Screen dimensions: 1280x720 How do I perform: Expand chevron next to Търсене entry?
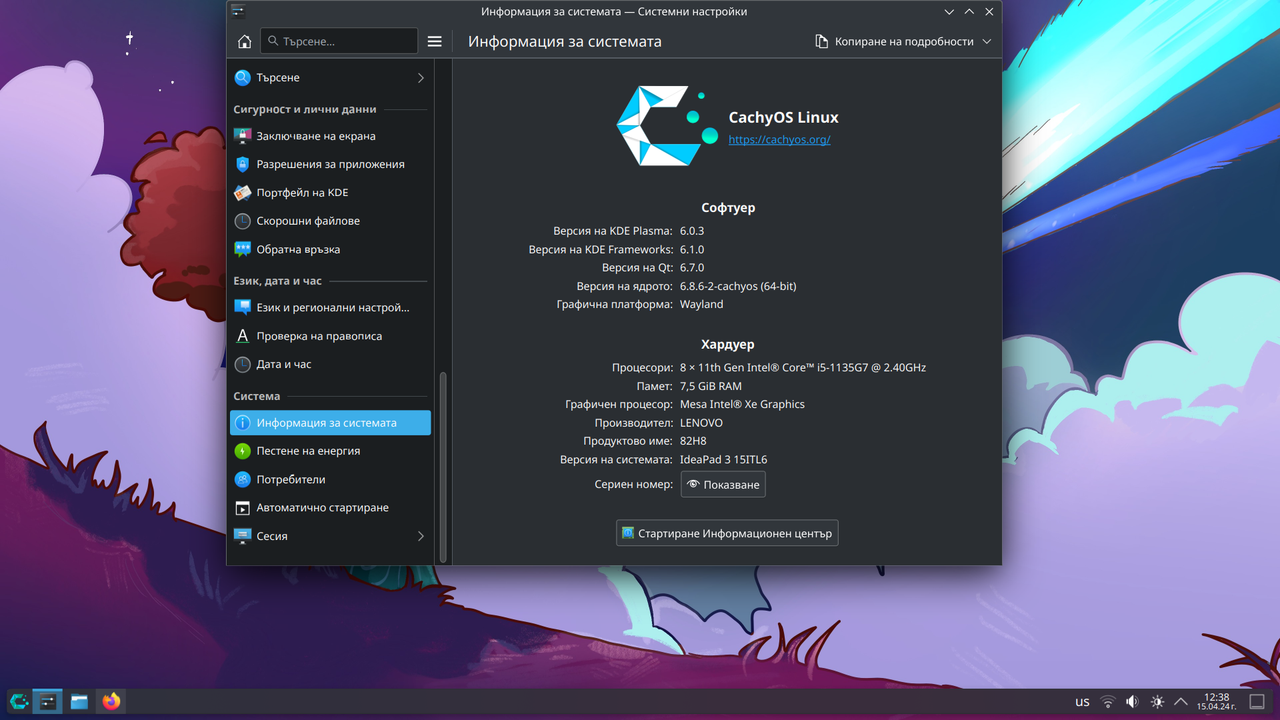click(x=420, y=78)
